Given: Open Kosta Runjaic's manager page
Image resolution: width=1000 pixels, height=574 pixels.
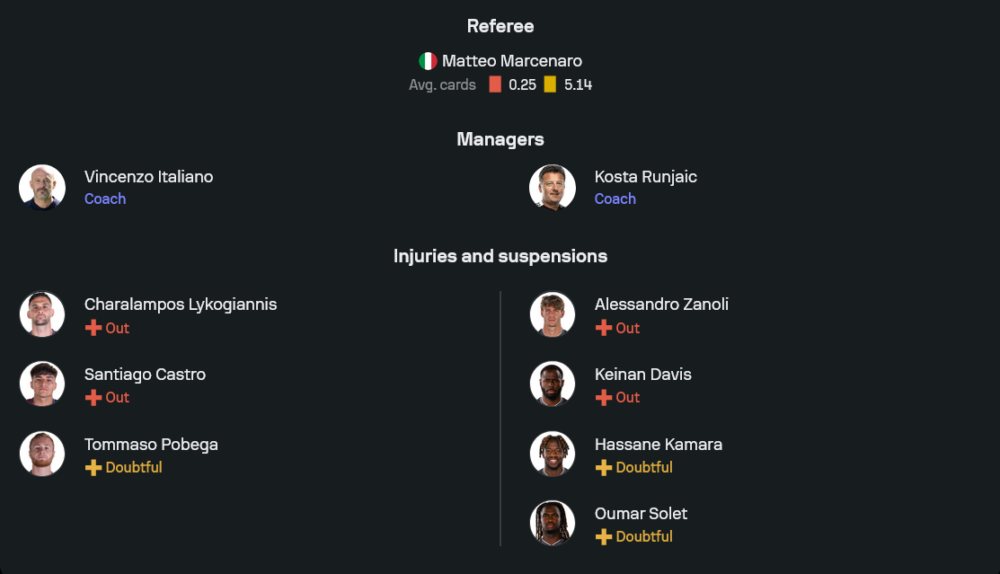Looking at the screenshot, I should (x=645, y=177).
